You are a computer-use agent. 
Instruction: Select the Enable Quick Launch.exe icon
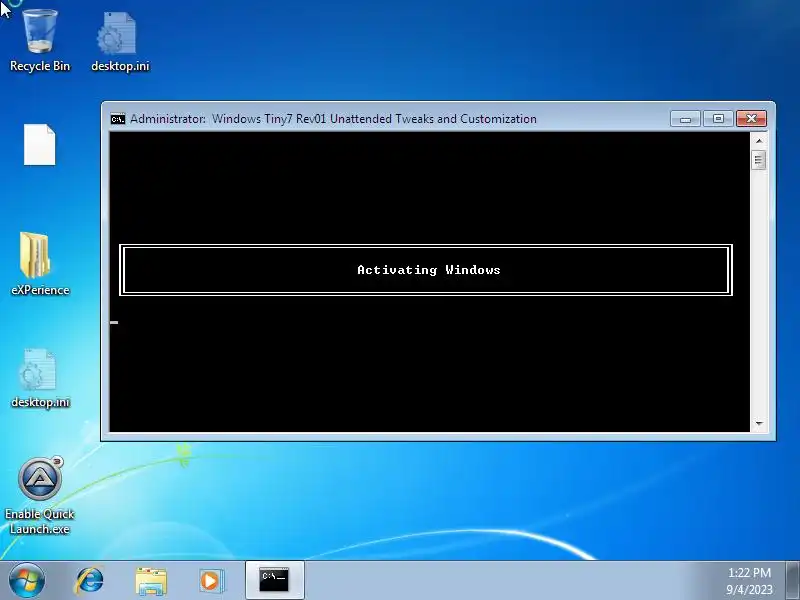(x=40, y=495)
